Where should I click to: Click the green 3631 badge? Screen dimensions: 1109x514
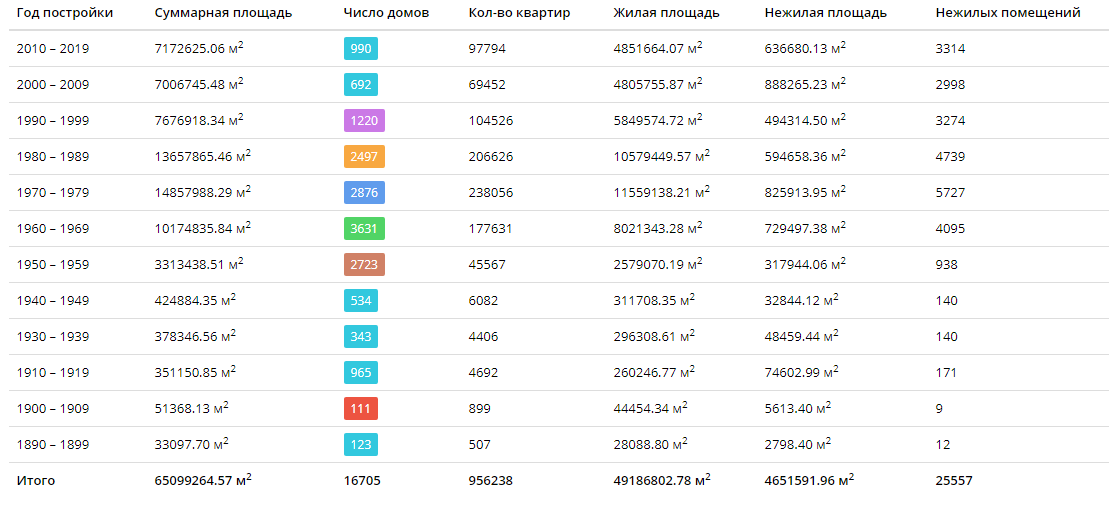[364, 229]
